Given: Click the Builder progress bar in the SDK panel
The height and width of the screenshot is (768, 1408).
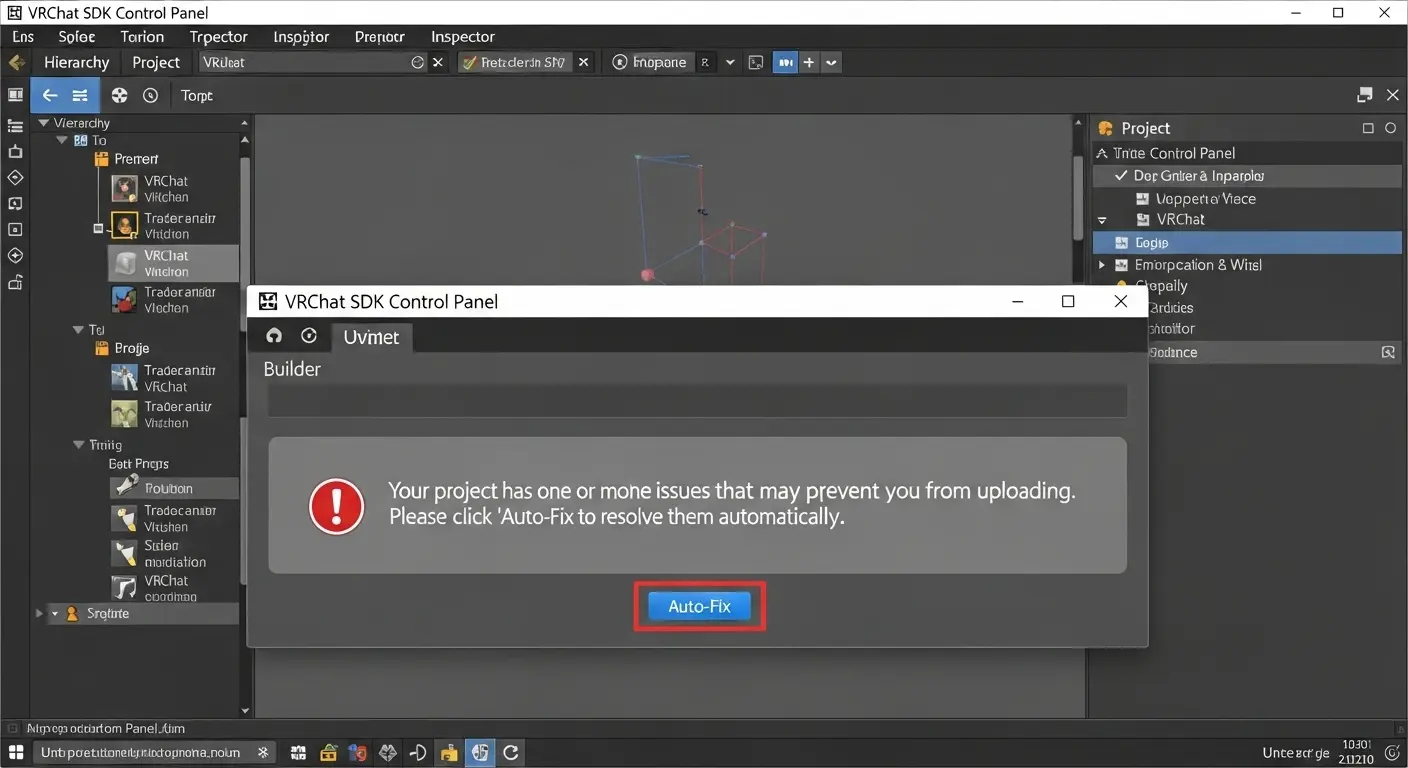Looking at the screenshot, I should pyautogui.click(x=697, y=401).
